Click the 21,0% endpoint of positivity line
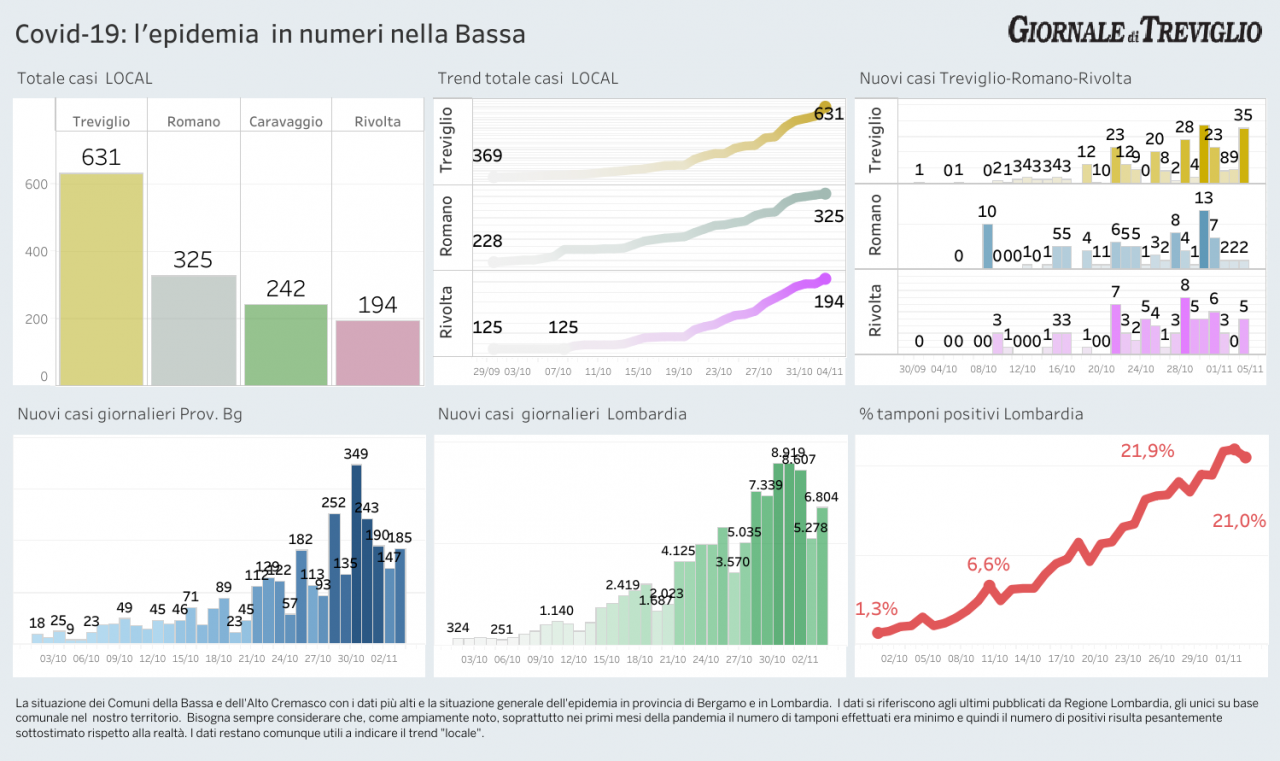This screenshot has width=1280, height=761. coord(1246,458)
